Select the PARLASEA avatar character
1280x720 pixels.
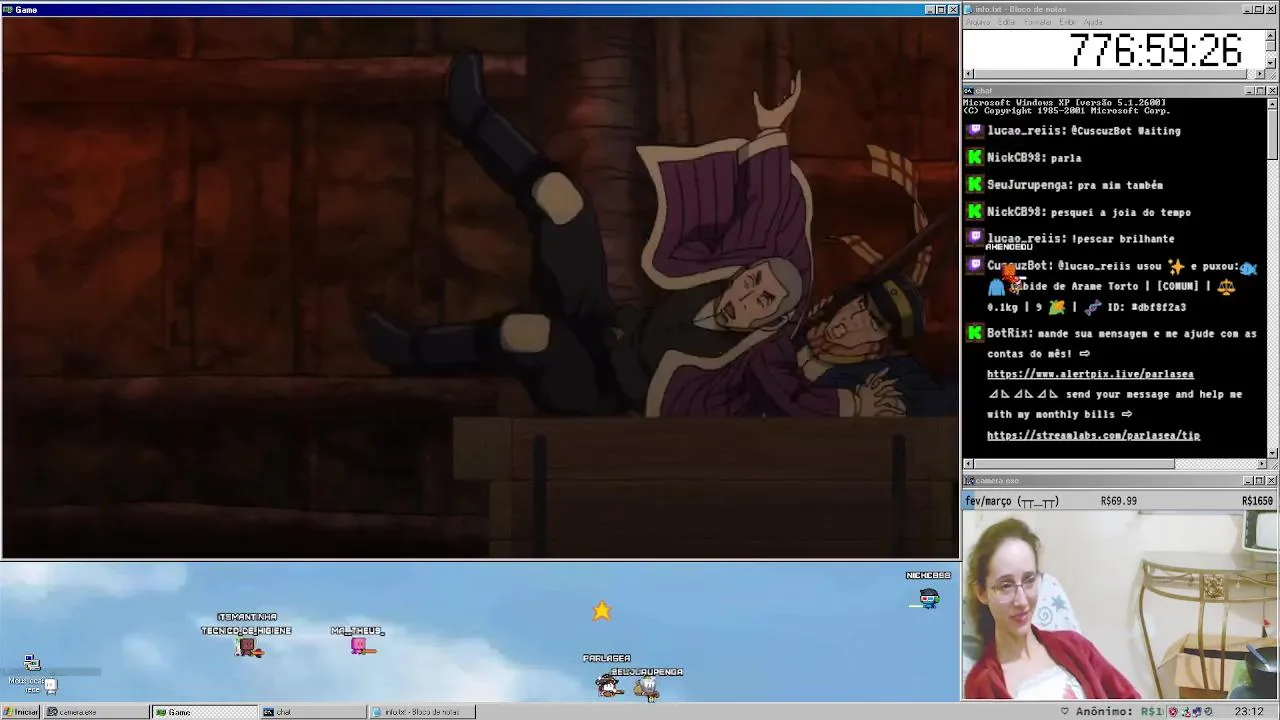(607, 685)
